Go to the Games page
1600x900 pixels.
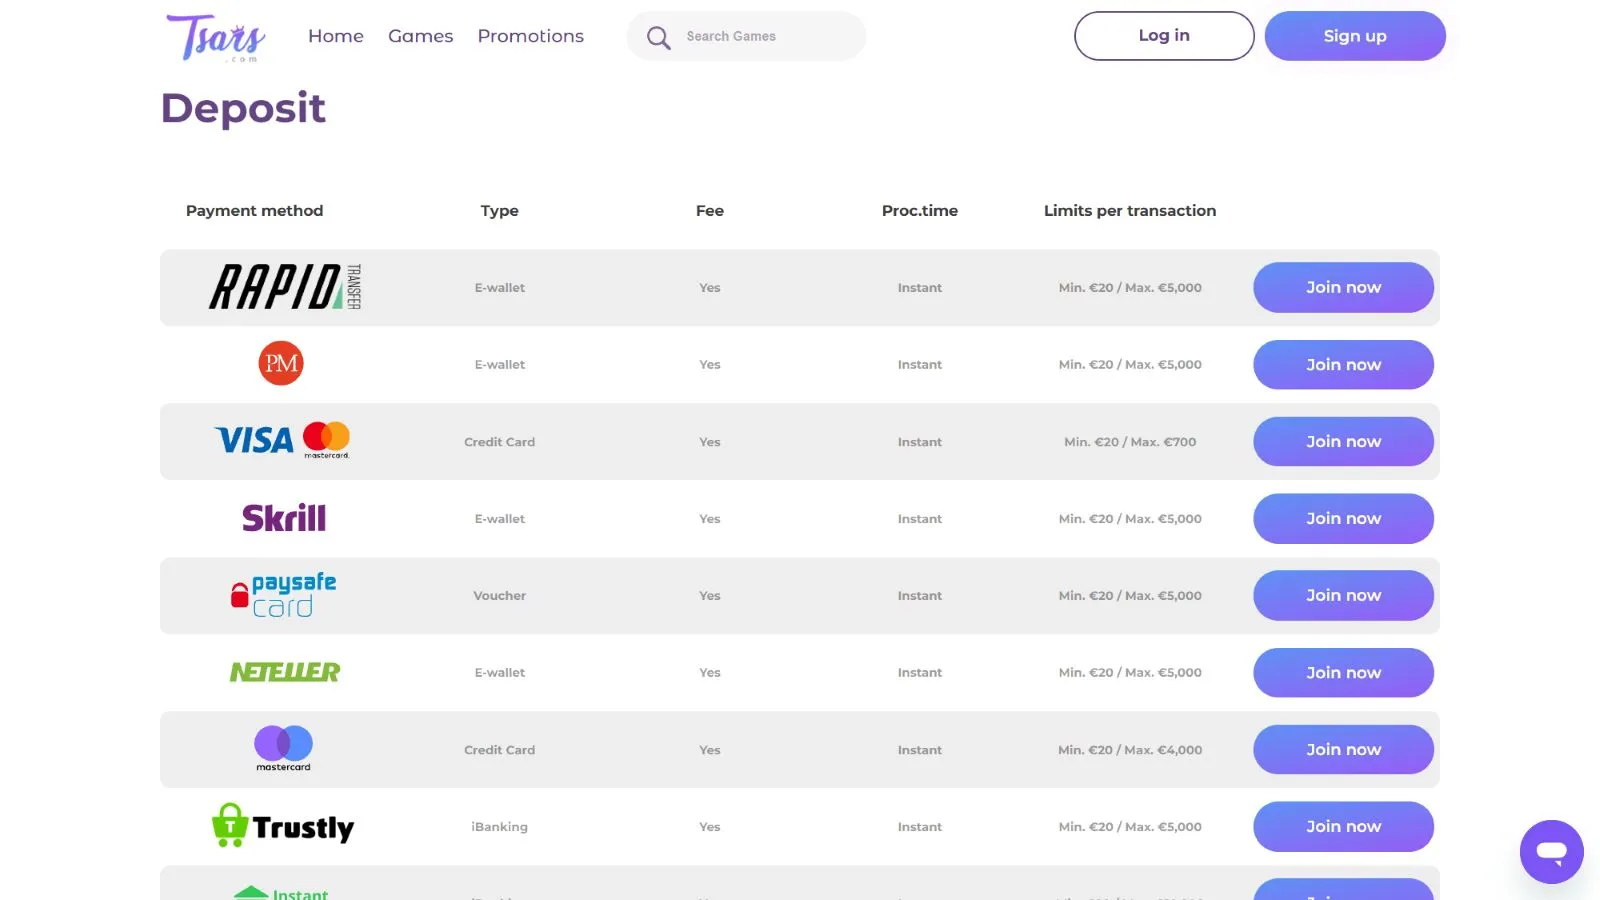point(420,36)
